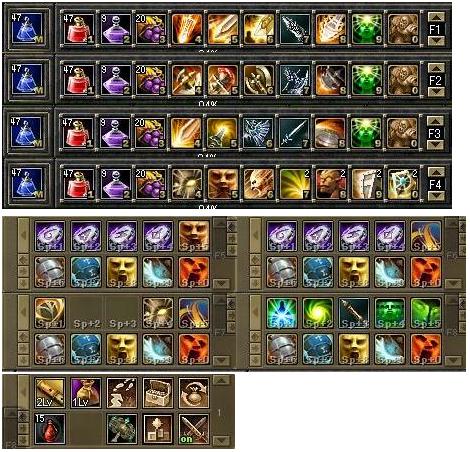Select the footprints tracking icon

[122, 393]
